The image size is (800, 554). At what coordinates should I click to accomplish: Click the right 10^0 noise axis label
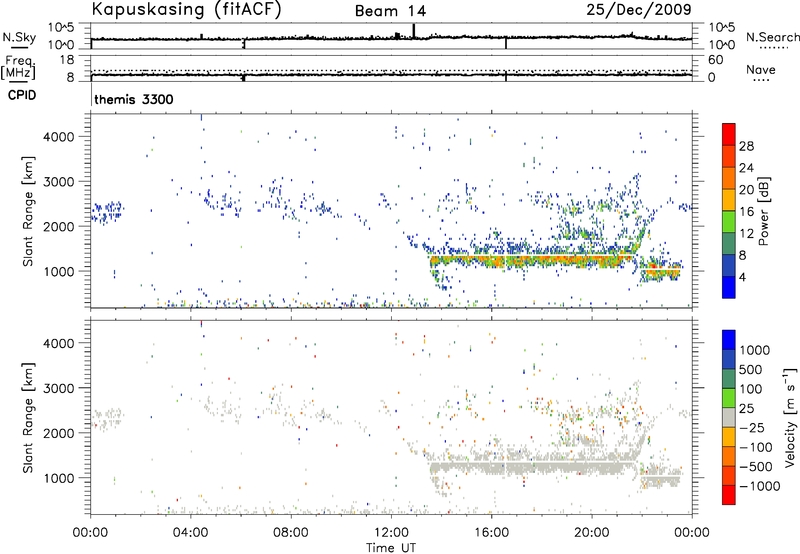722,45
